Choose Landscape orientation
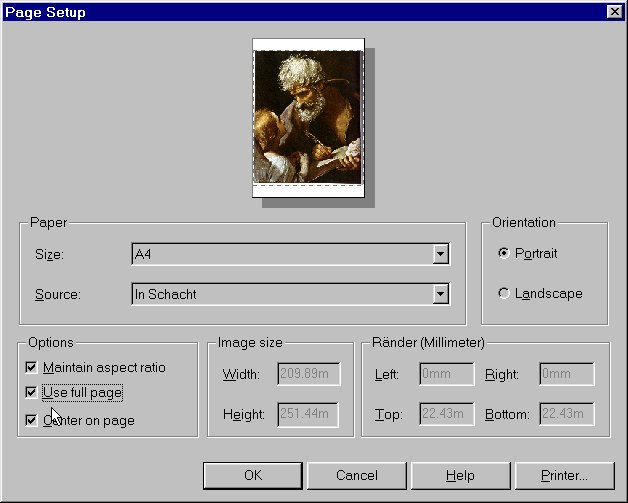Viewport: 628px width, 503px height. tap(503, 294)
